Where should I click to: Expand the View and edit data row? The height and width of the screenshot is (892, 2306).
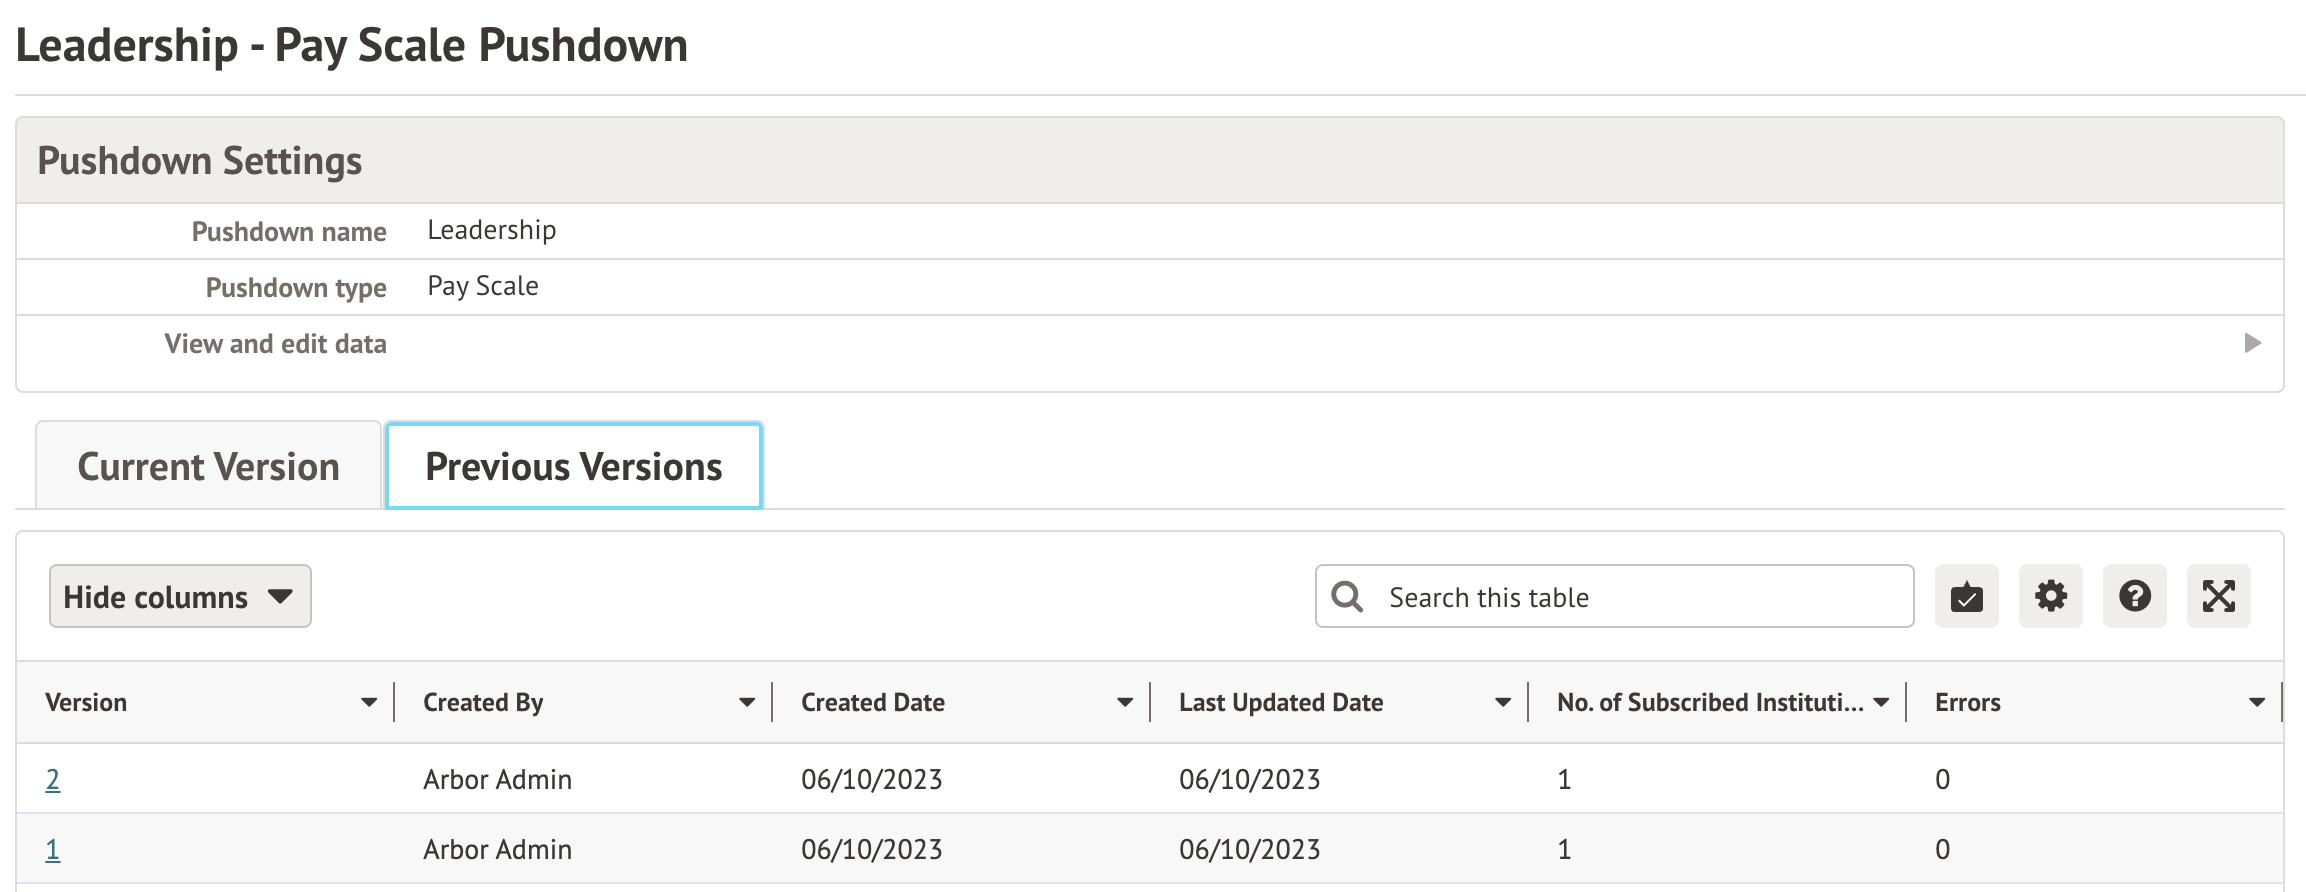click(2252, 344)
